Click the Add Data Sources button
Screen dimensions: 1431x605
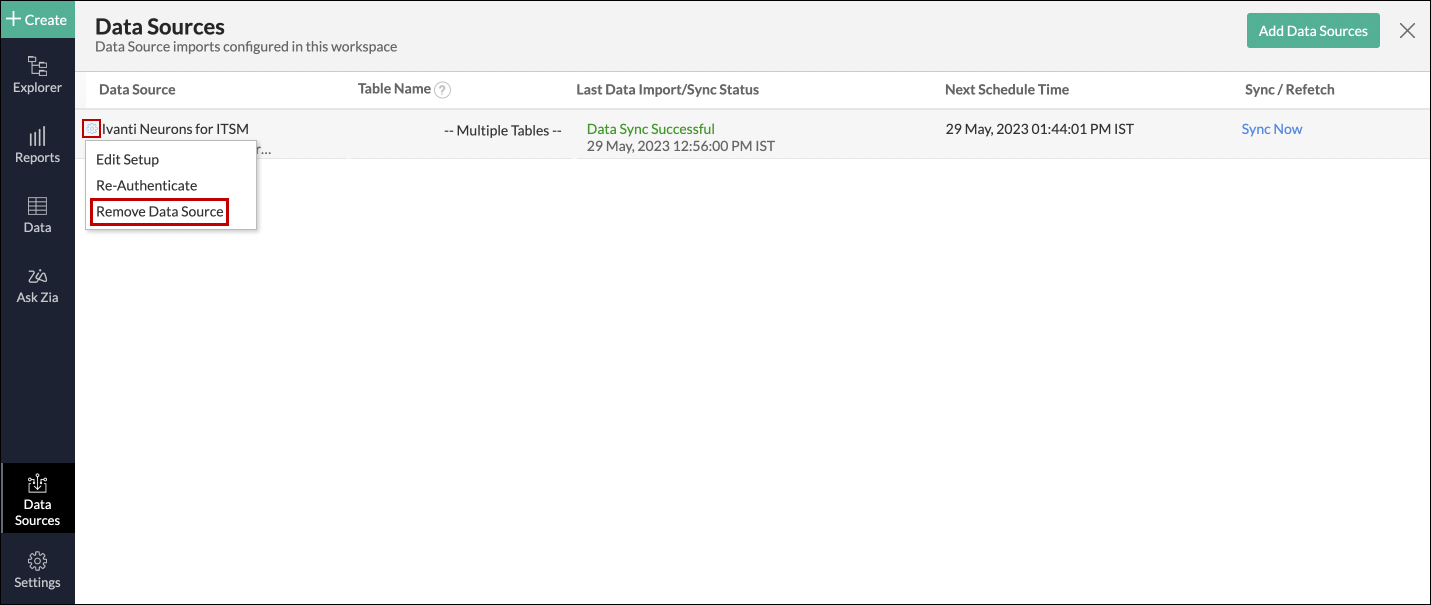(x=1313, y=30)
